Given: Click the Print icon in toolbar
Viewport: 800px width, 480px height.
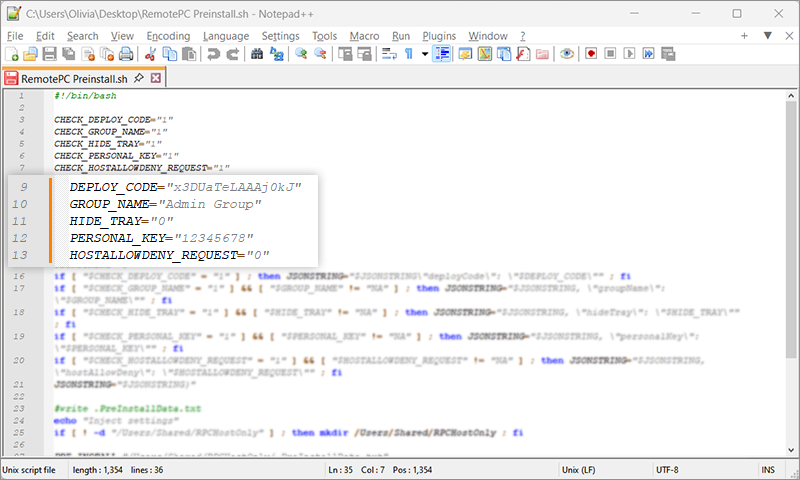Looking at the screenshot, I should click(123, 54).
